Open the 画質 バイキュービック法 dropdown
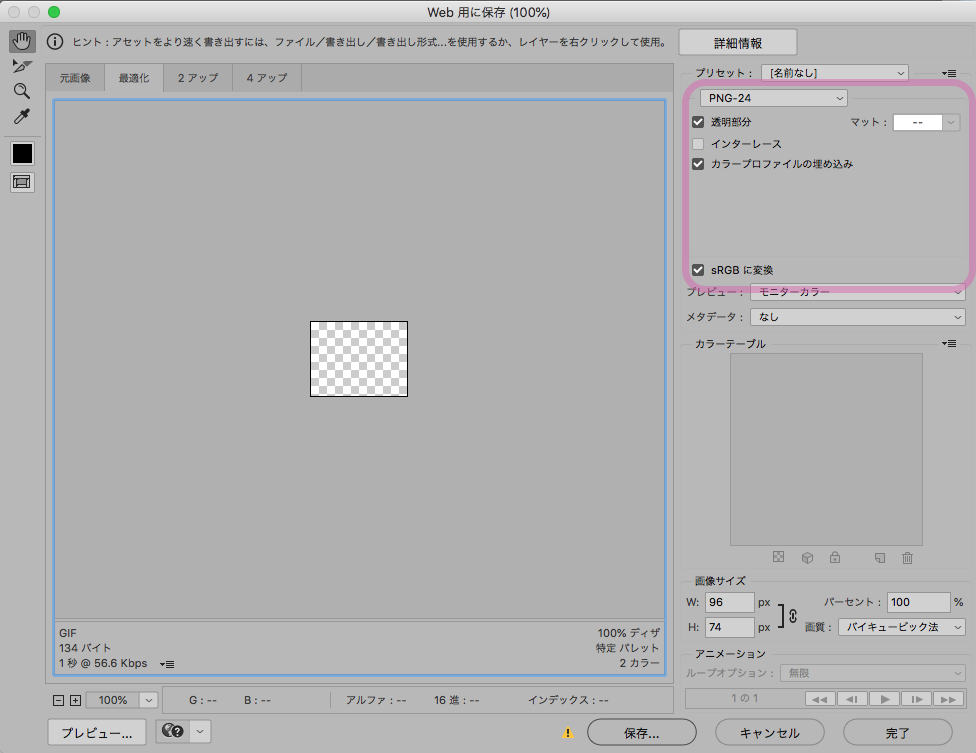Screen dimensions: 976x753 coord(902,627)
